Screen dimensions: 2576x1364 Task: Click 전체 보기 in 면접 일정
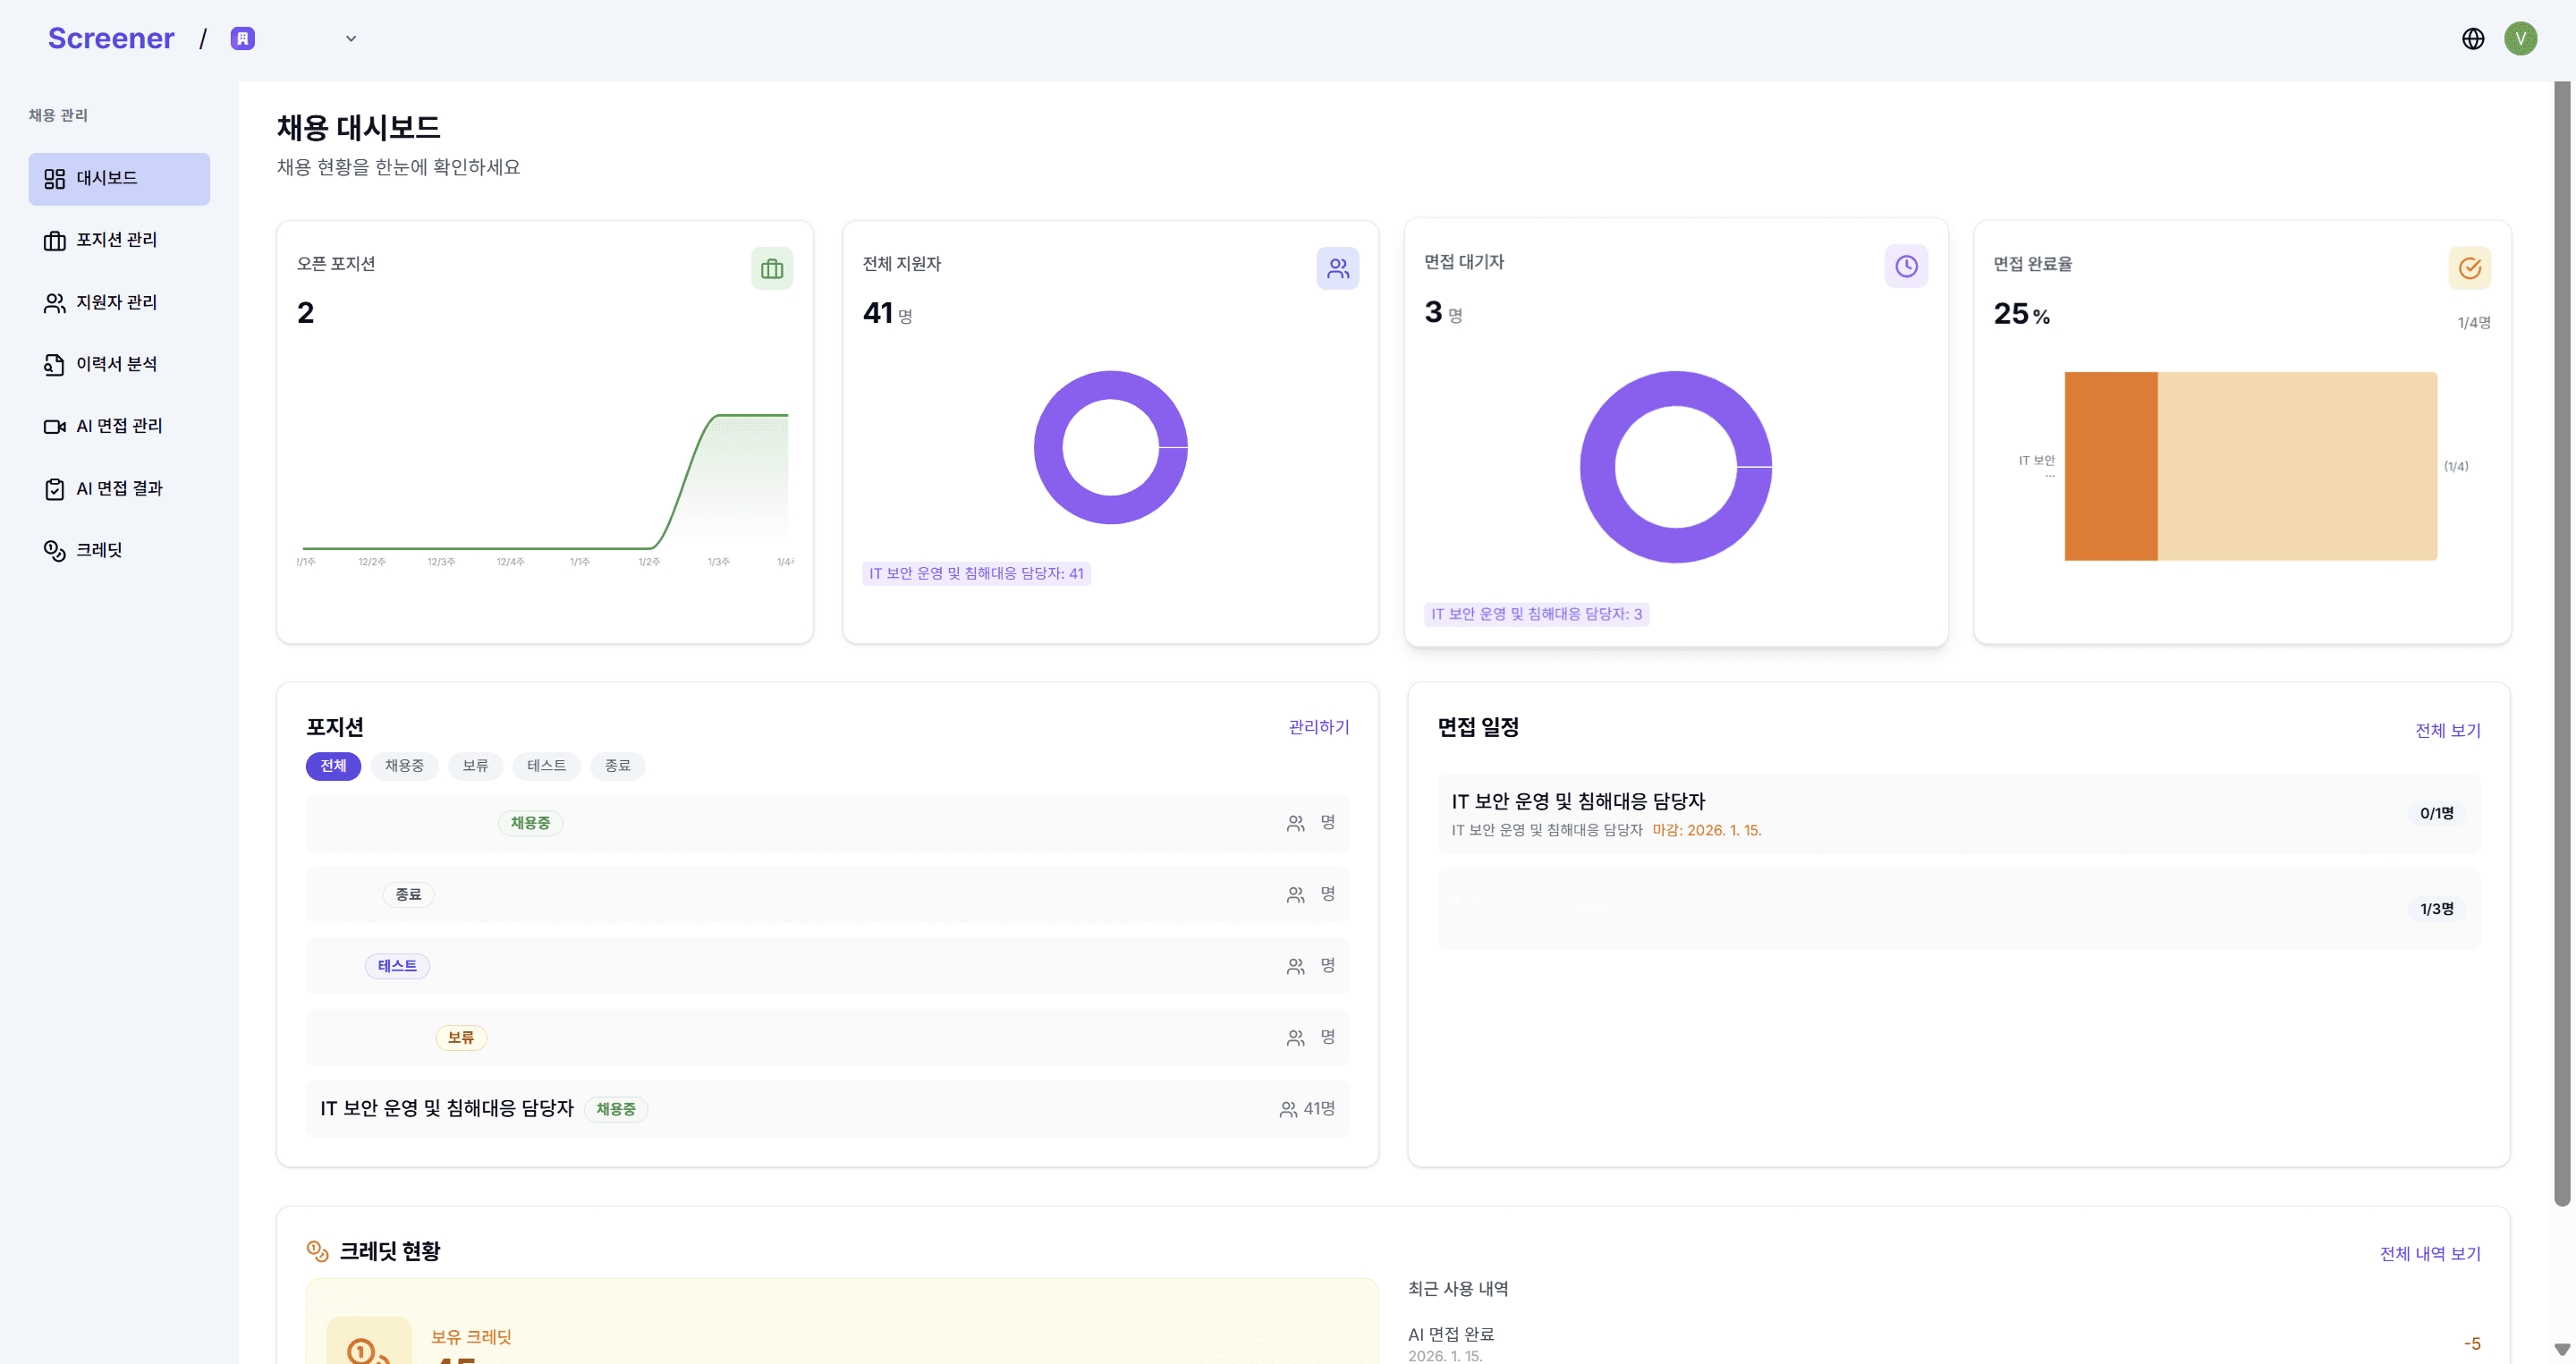point(2447,730)
